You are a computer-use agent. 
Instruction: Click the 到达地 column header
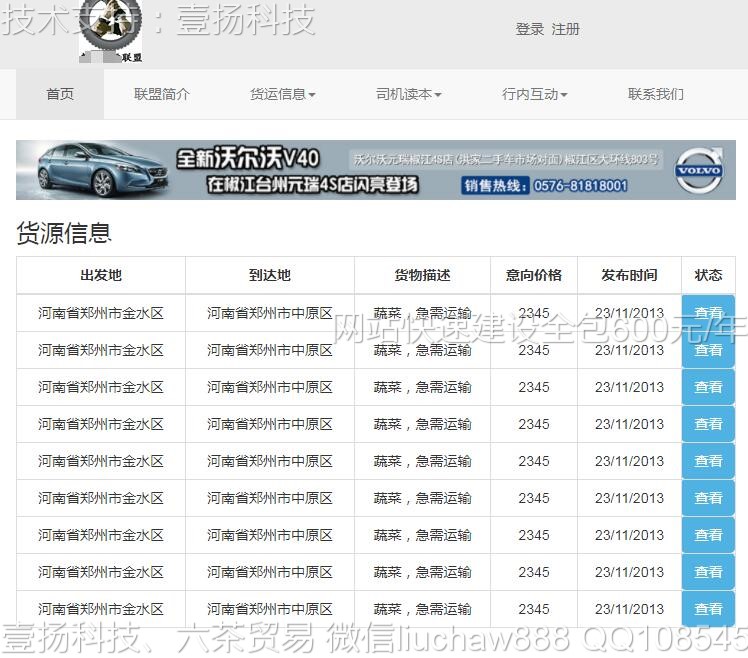(x=270, y=275)
